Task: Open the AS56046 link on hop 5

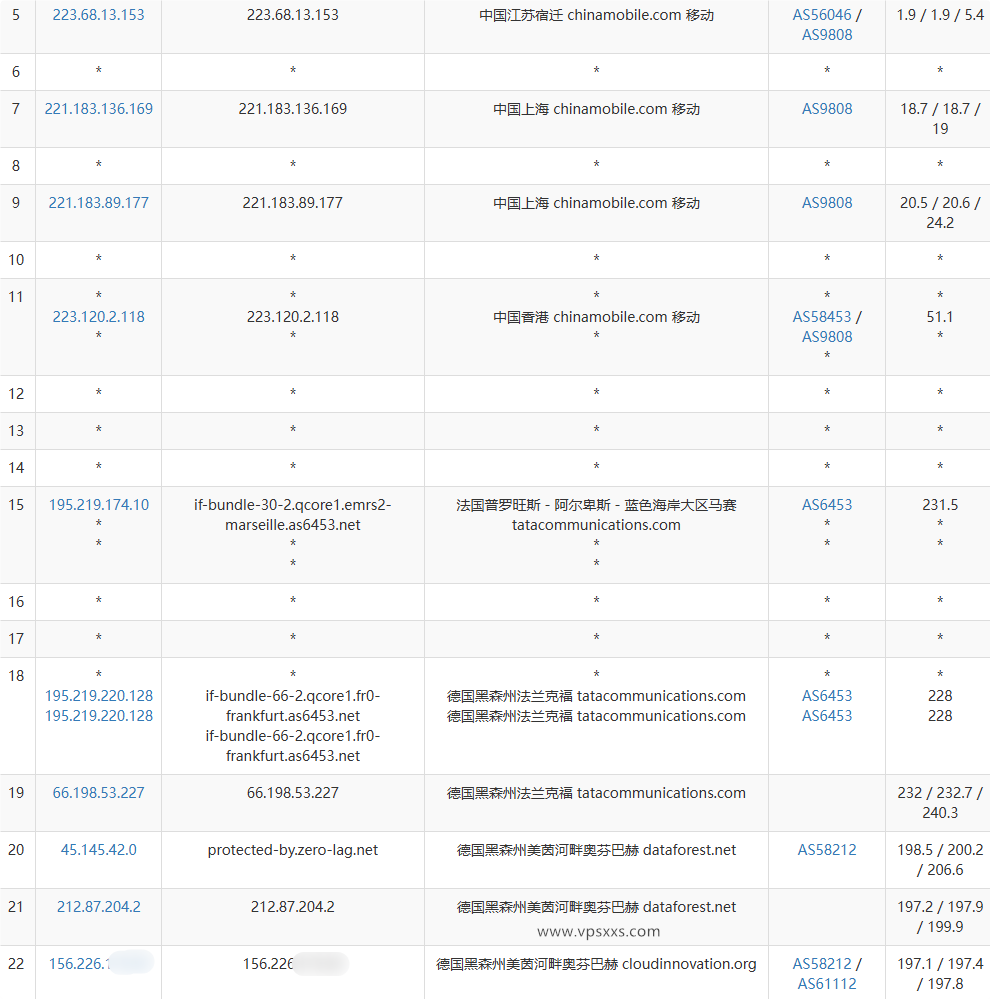Action: coord(826,14)
